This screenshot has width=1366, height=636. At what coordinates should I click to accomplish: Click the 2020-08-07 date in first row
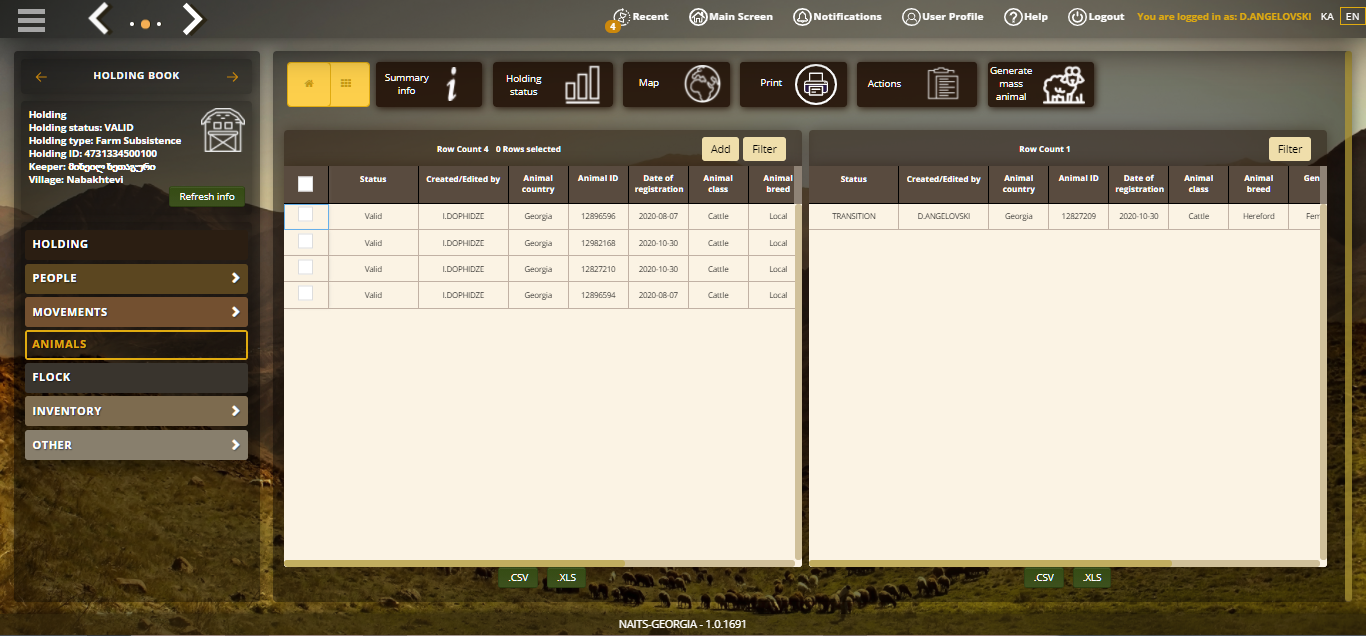[x=658, y=216]
